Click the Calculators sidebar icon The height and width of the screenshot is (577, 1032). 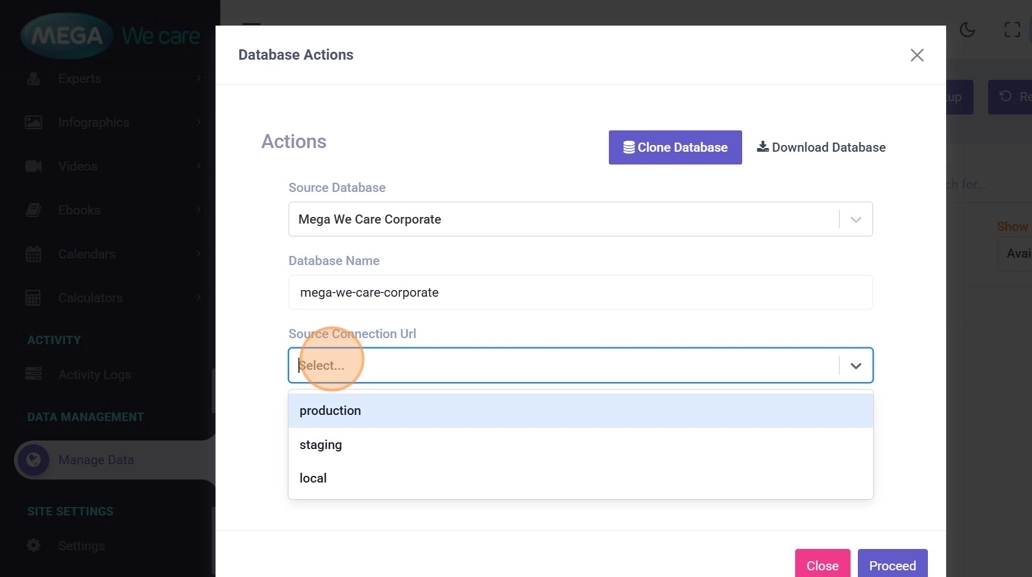34,298
